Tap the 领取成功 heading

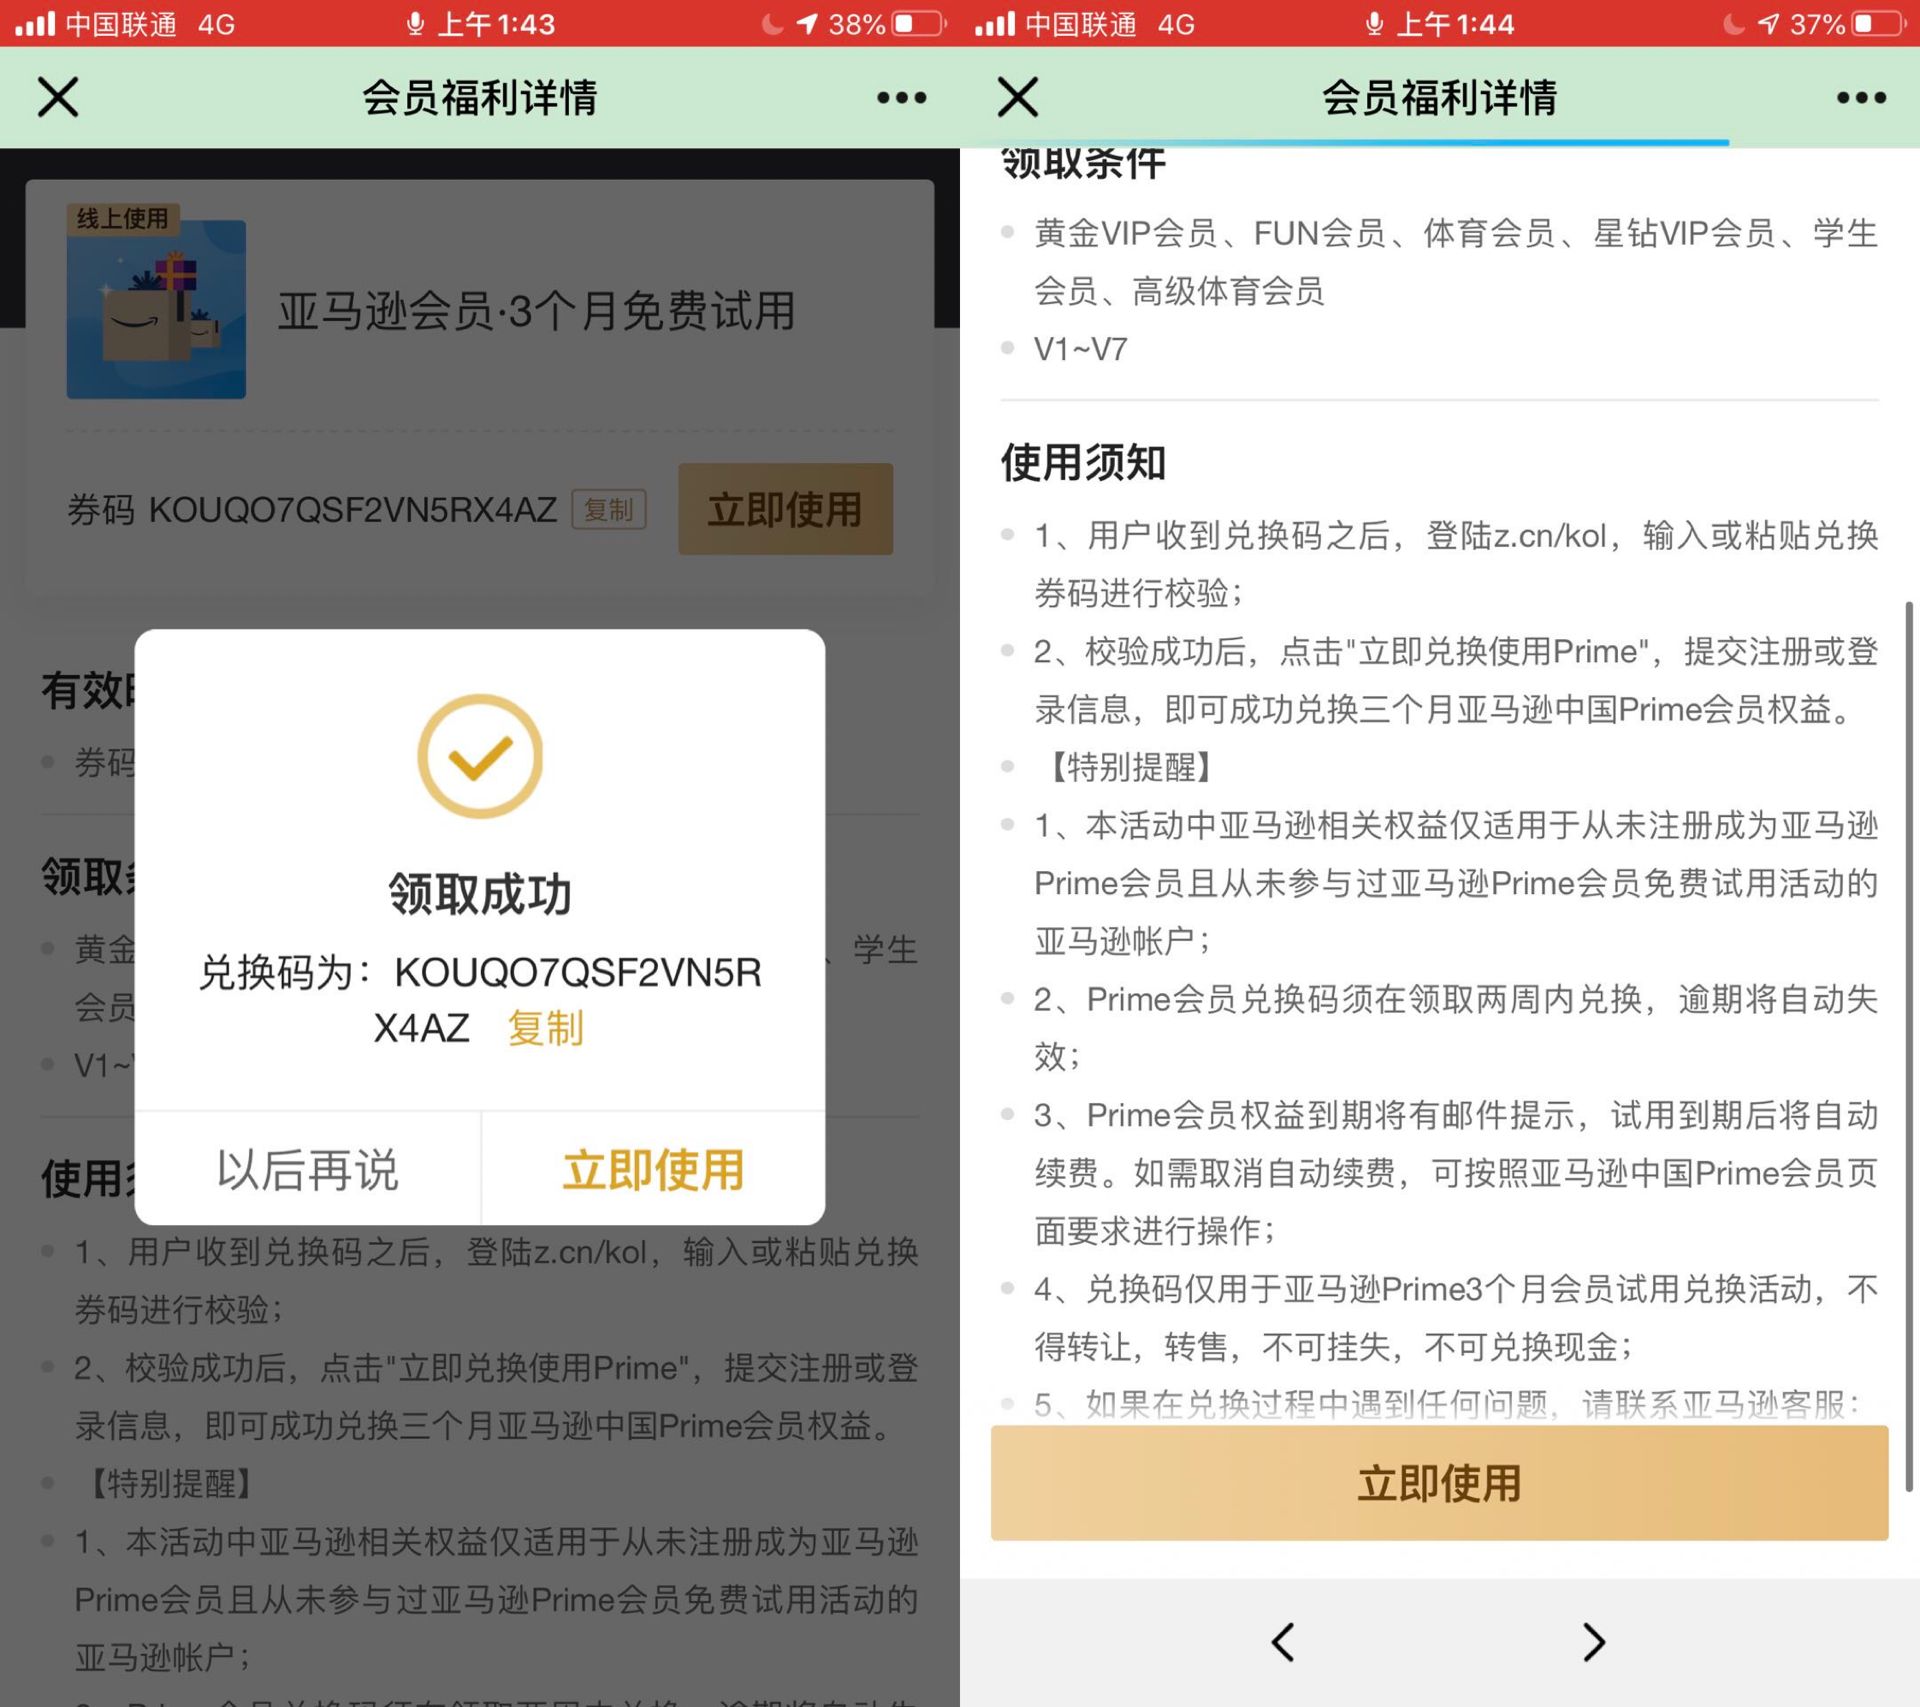(480, 893)
